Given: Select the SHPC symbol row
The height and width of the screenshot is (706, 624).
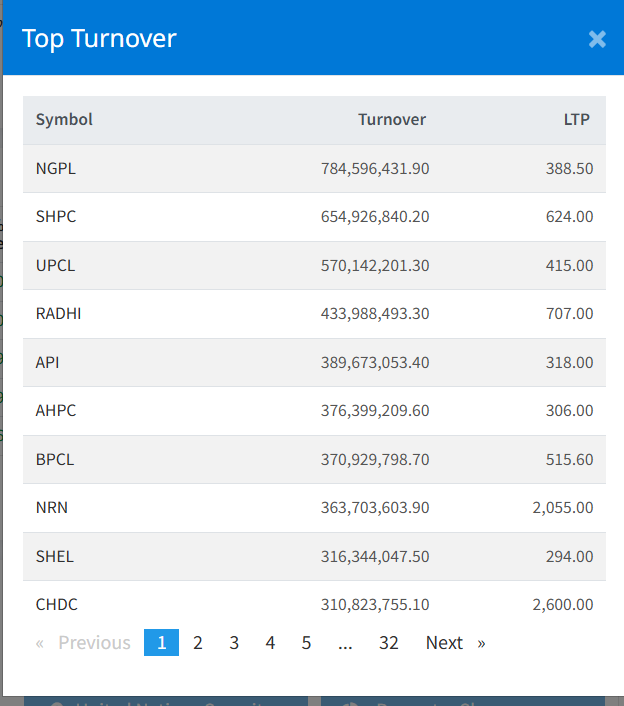Looking at the screenshot, I should click(56, 217).
